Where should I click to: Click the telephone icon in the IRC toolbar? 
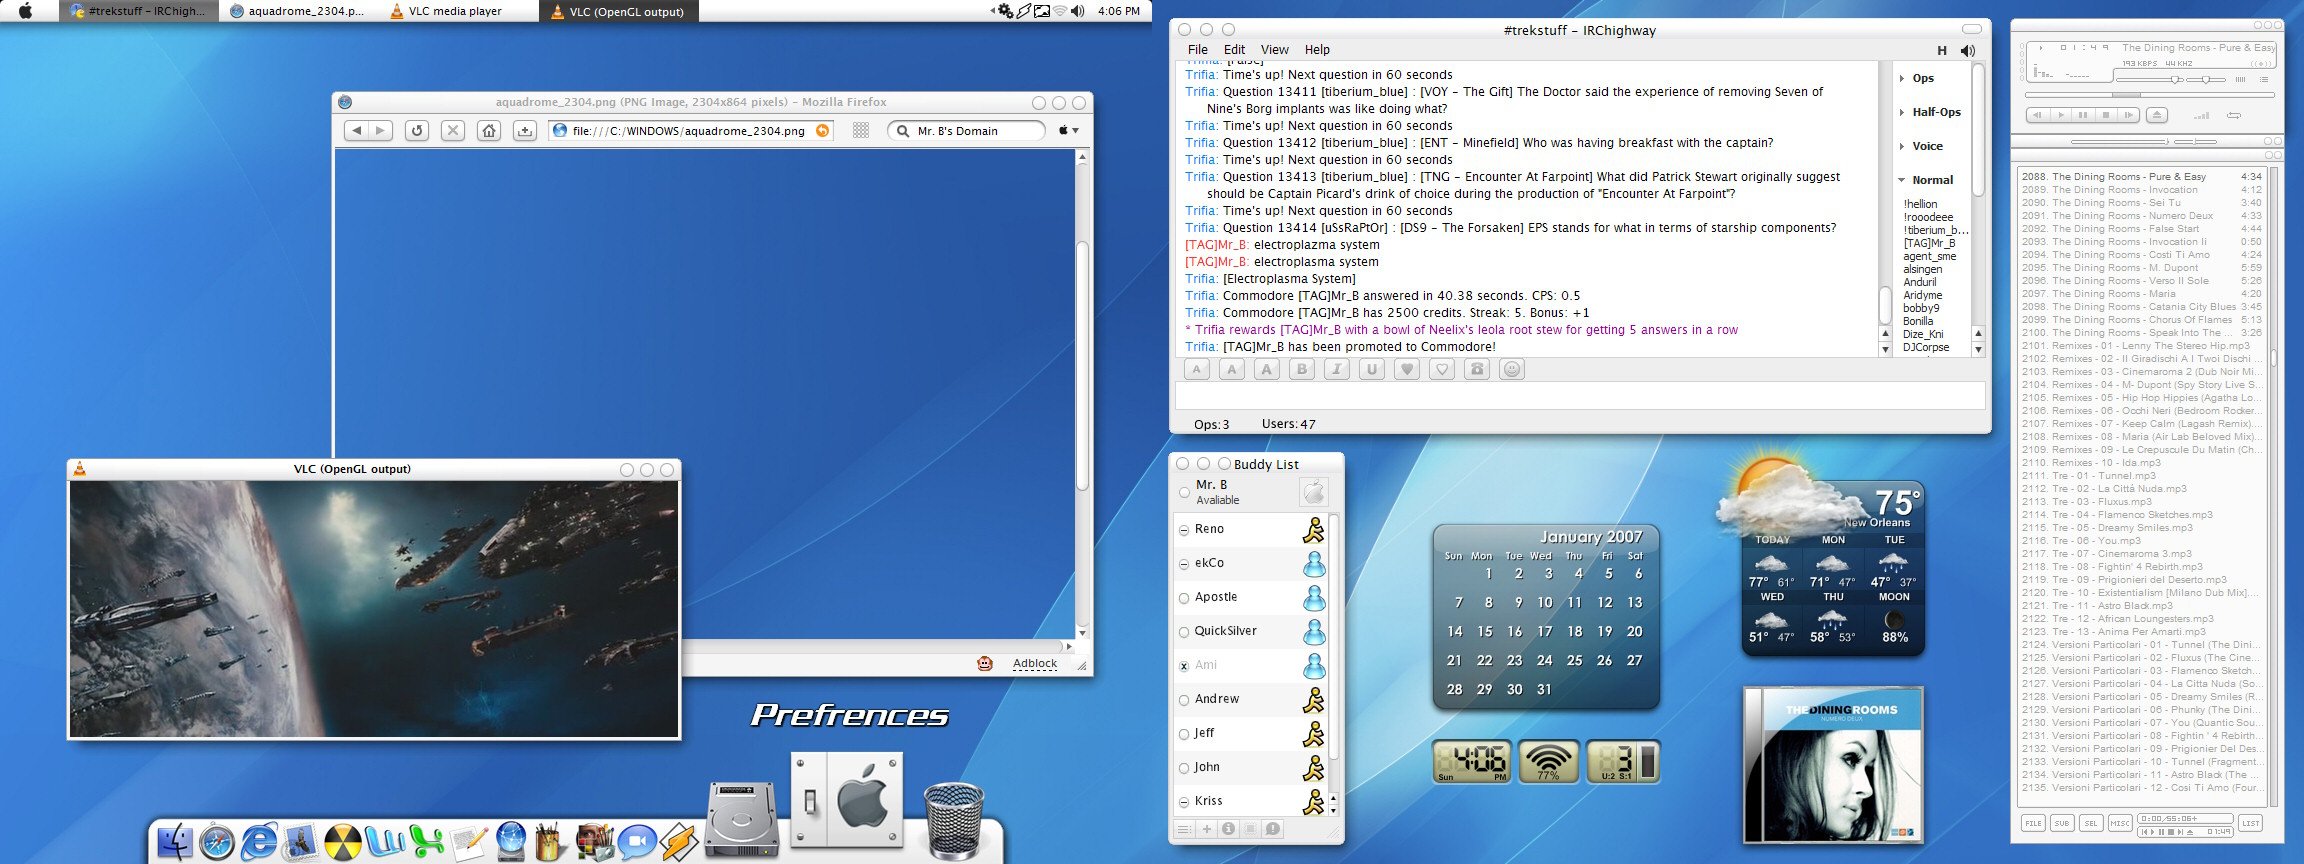[x=1477, y=369]
